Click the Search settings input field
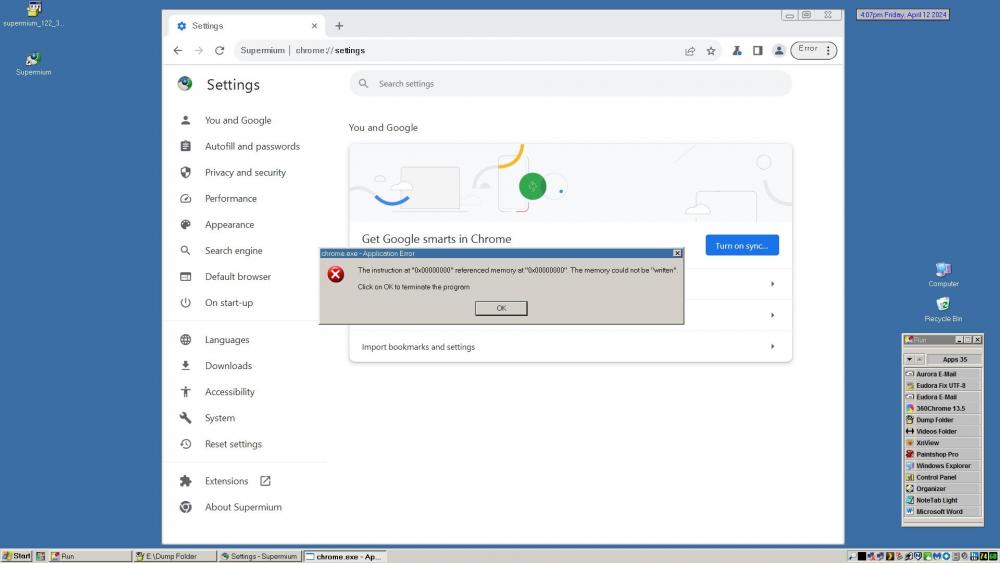The height and width of the screenshot is (563, 1000). (570, 84)
